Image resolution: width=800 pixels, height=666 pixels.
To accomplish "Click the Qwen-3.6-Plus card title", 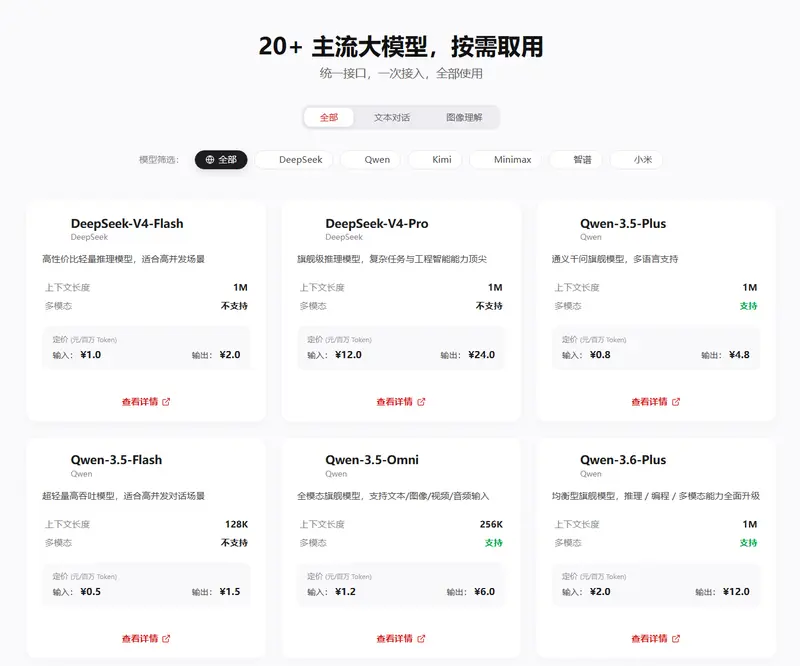I will pos(623,460).
